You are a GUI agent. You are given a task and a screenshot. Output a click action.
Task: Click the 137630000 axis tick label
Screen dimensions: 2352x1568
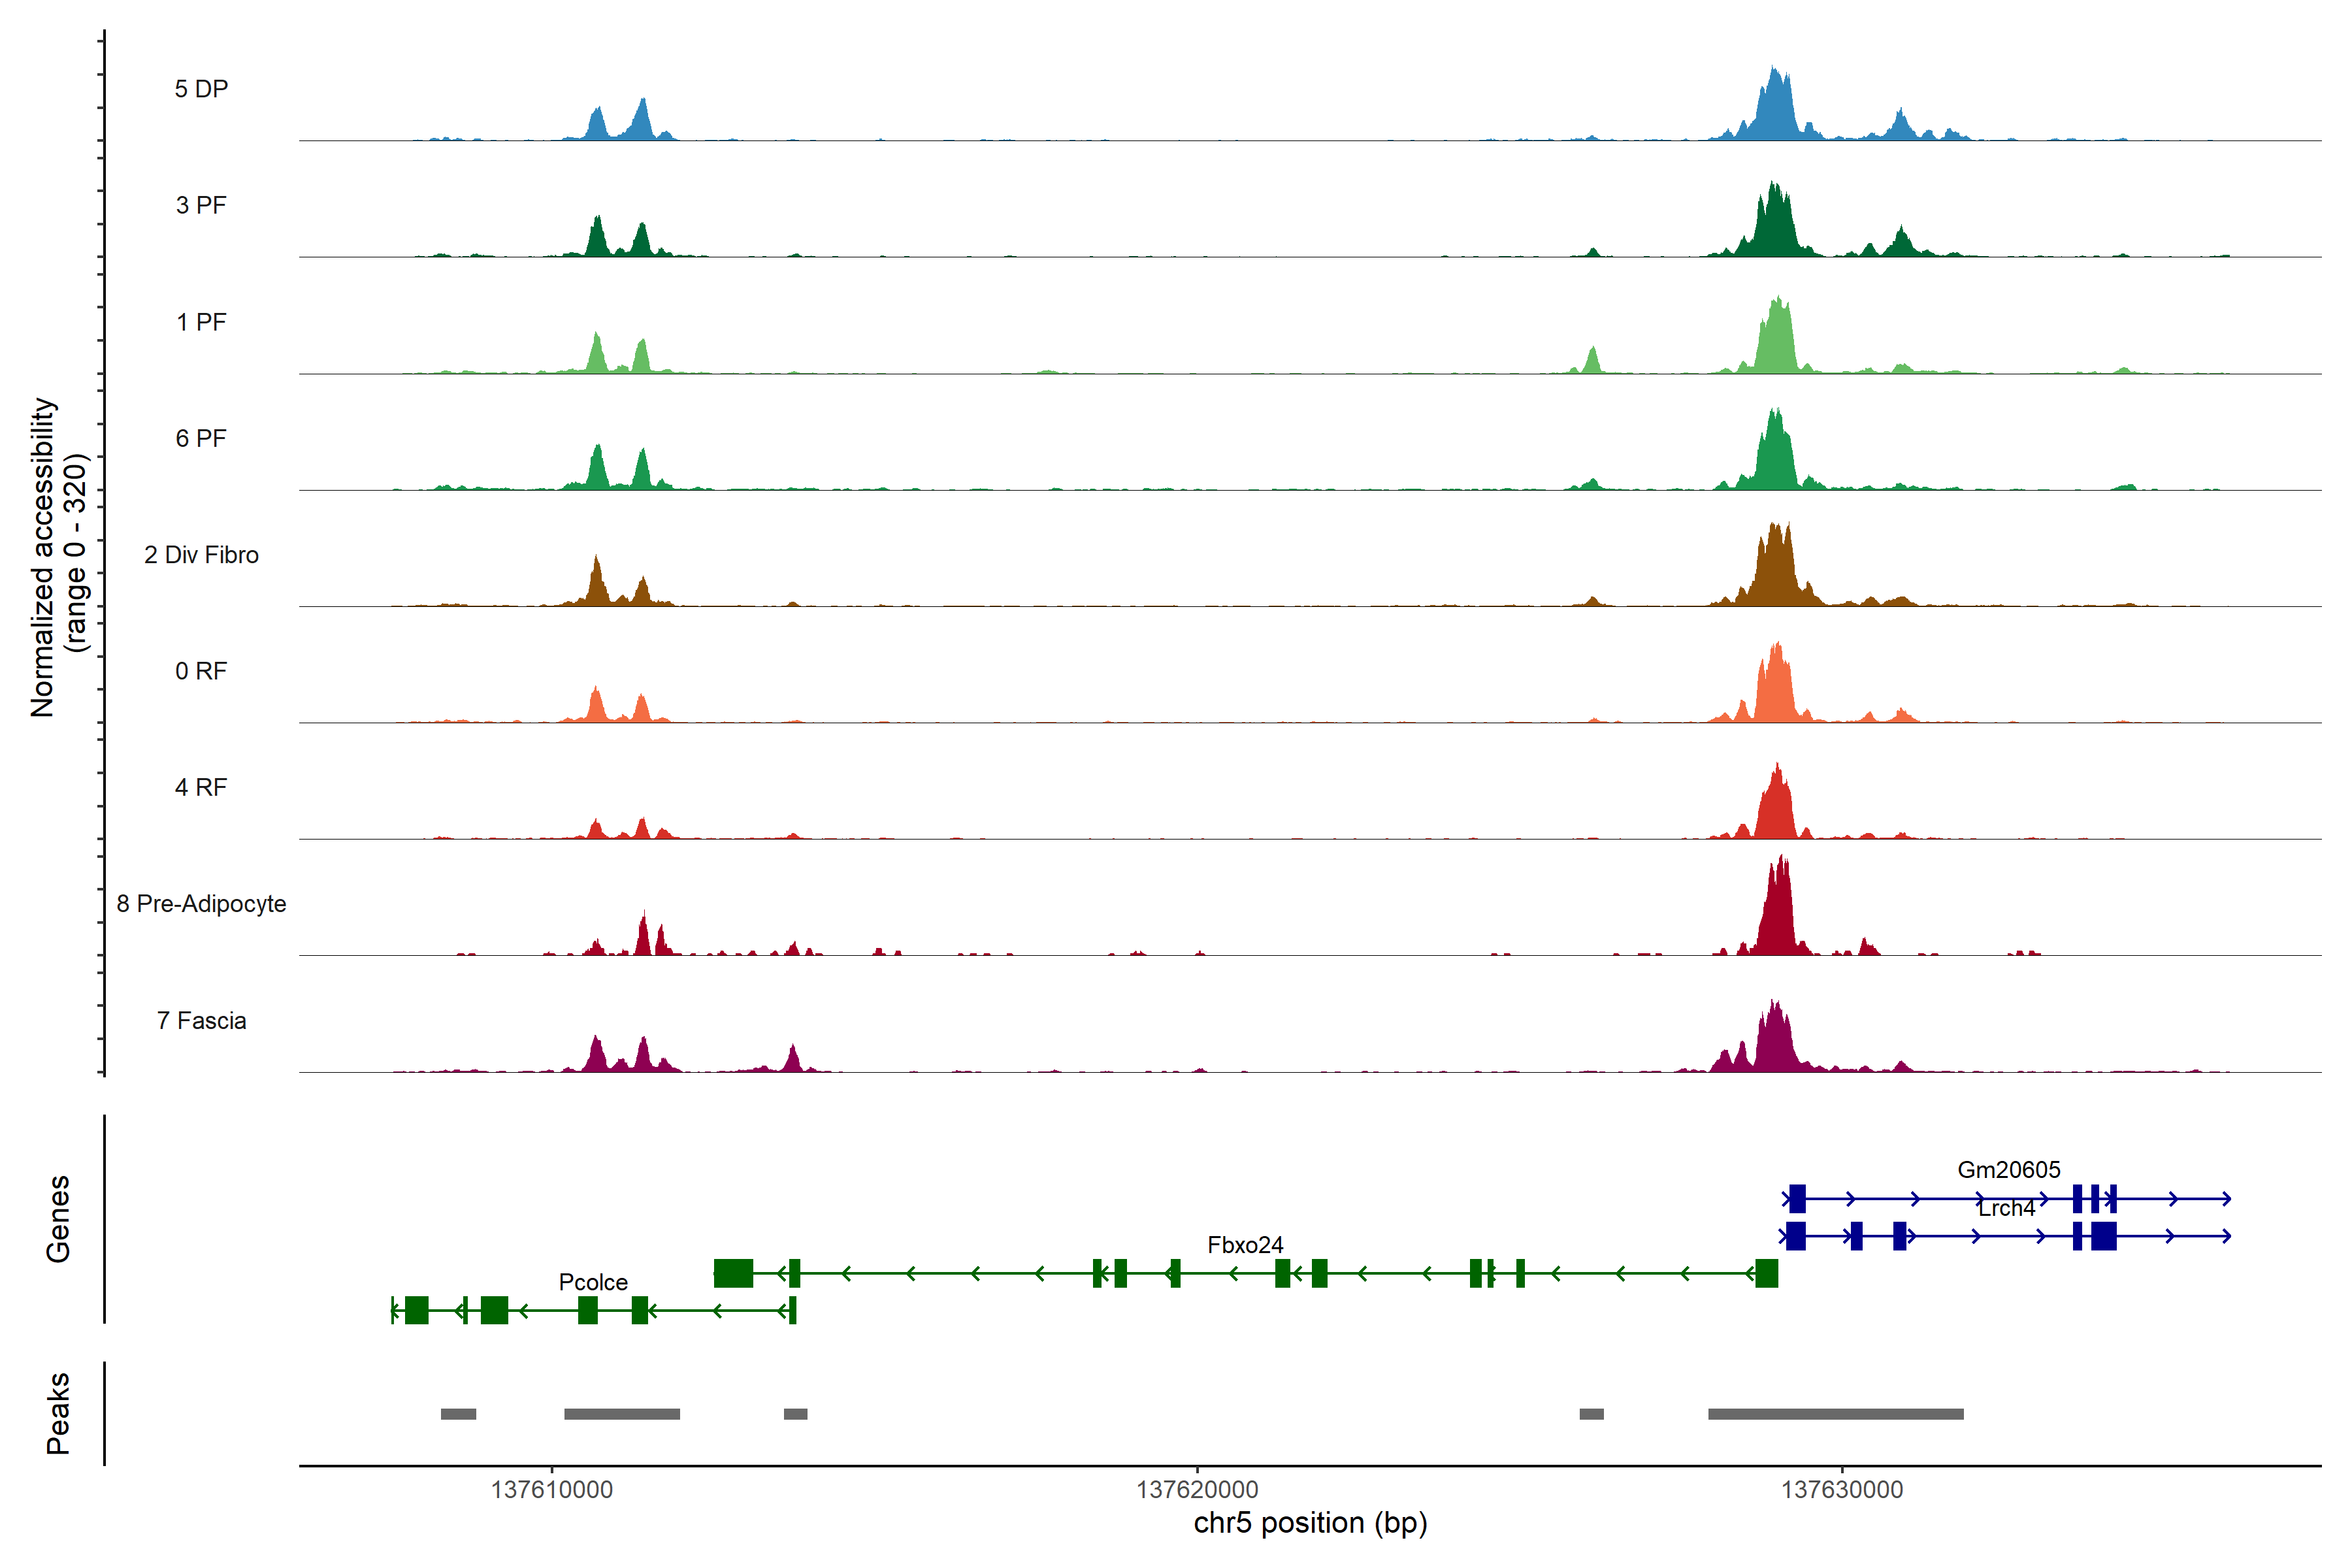1842,1490
